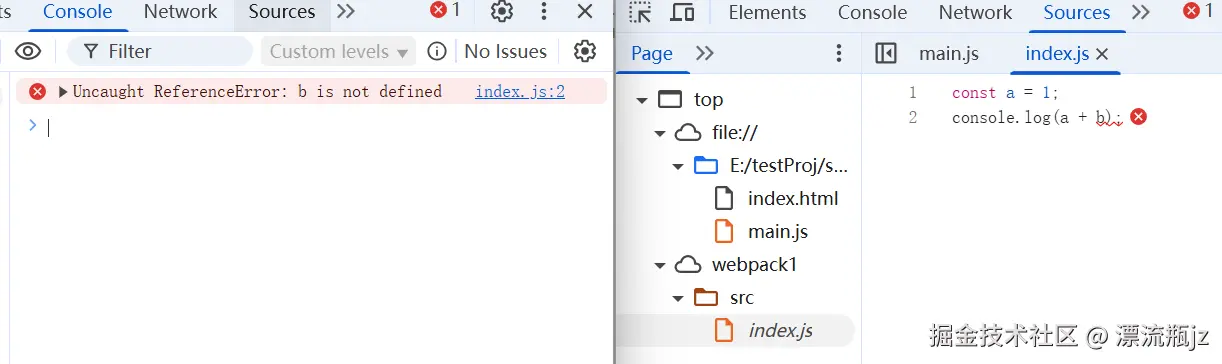Click inline error icon on line 2

[x=1138, y=117]
